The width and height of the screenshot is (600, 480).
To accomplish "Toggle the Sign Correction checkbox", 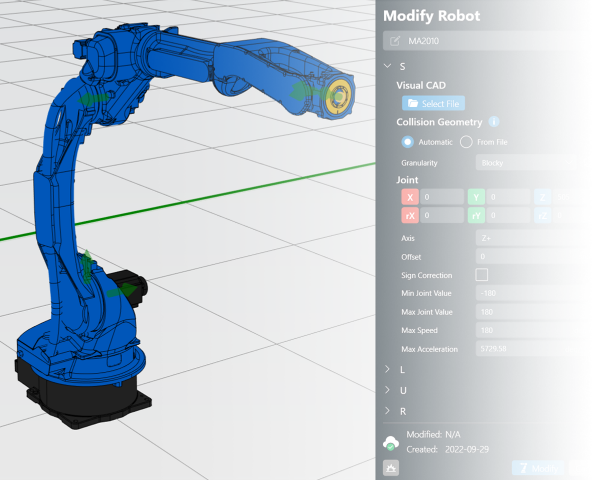I will coord(481,275).
